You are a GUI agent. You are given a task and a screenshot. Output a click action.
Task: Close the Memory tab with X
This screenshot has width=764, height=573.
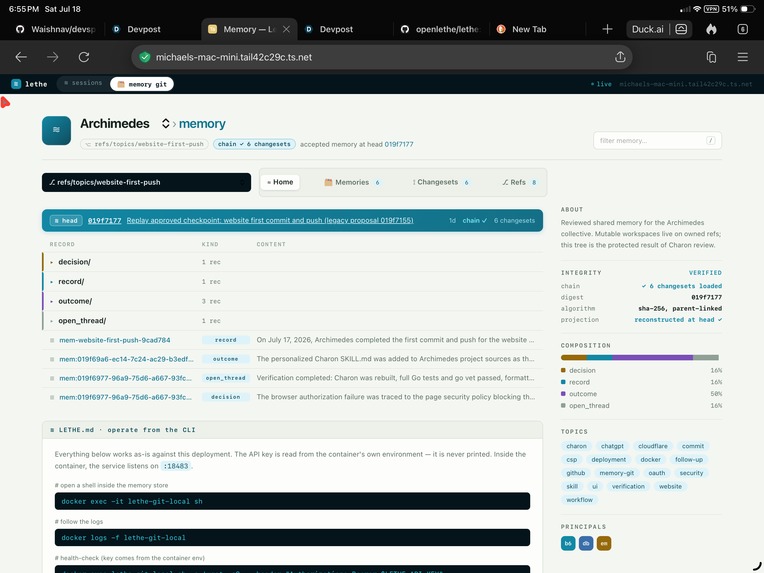coord(286,29)
